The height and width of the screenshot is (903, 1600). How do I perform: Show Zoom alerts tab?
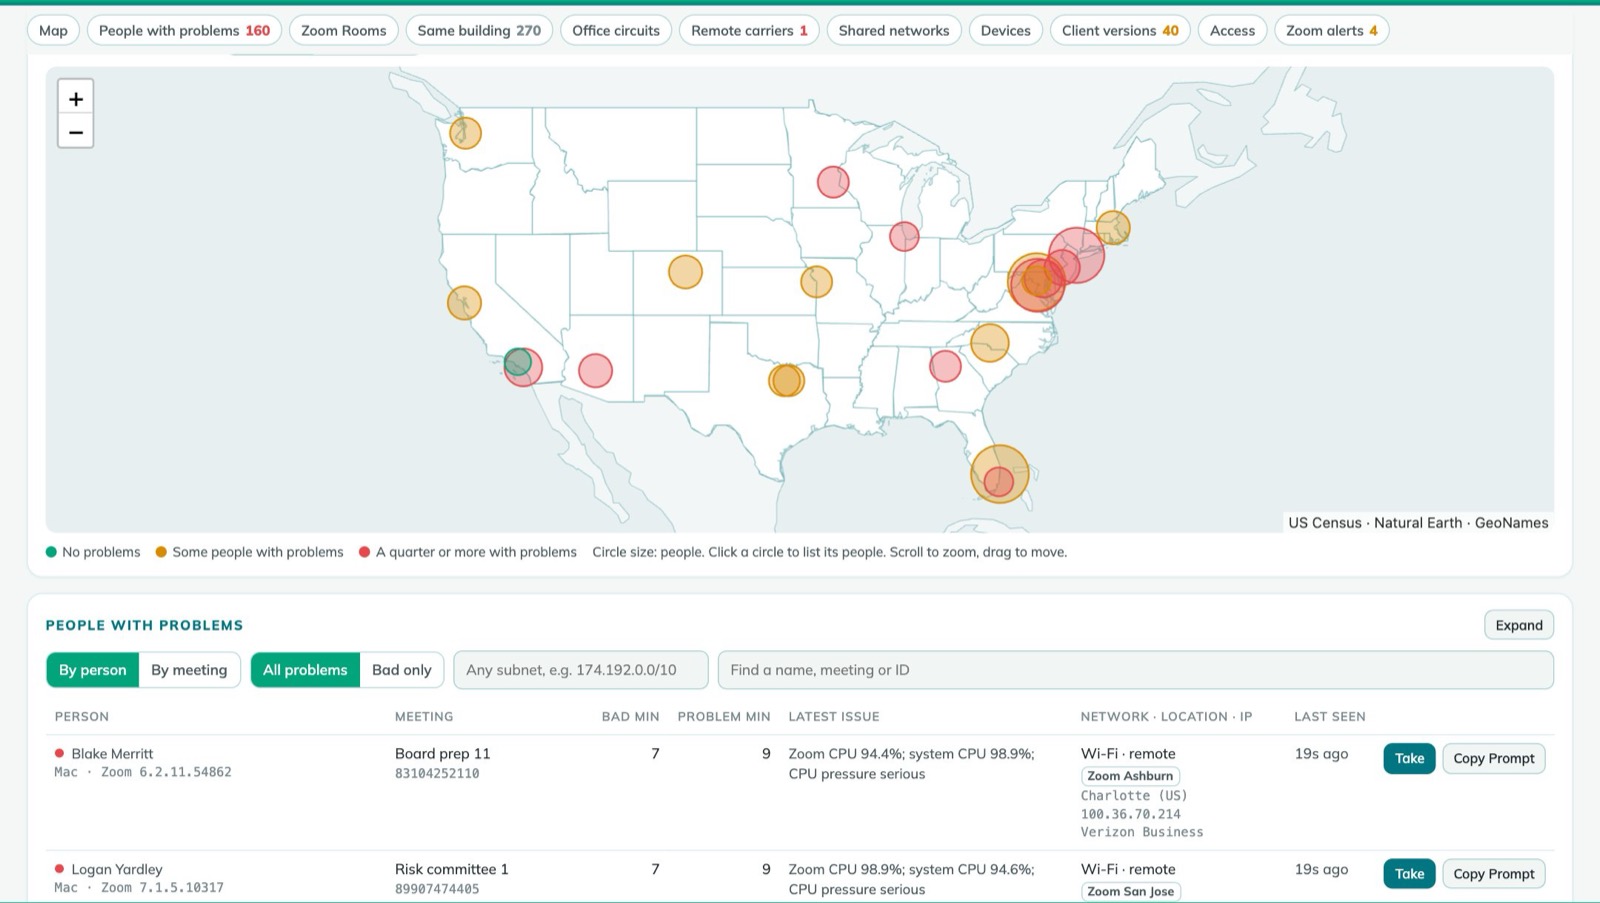[x=1331, y=30]
